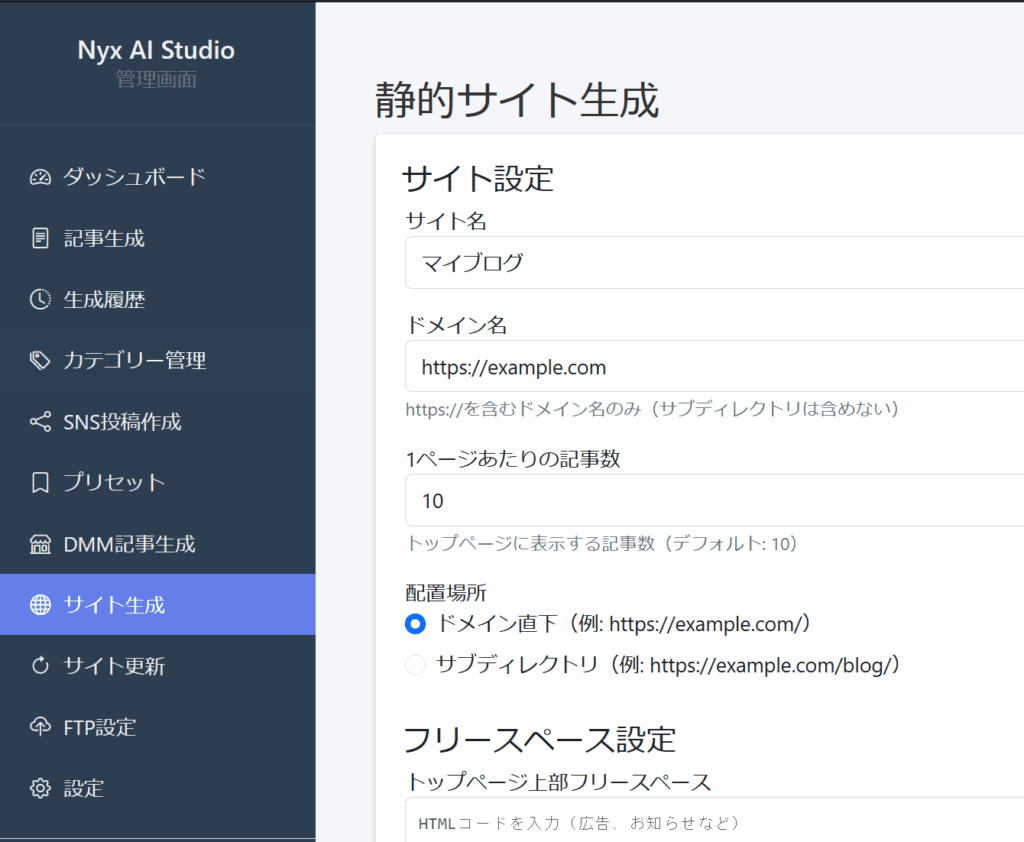Click the tag icon beside カテゴリー管理
1024x842 pixels.
[40, 360]
